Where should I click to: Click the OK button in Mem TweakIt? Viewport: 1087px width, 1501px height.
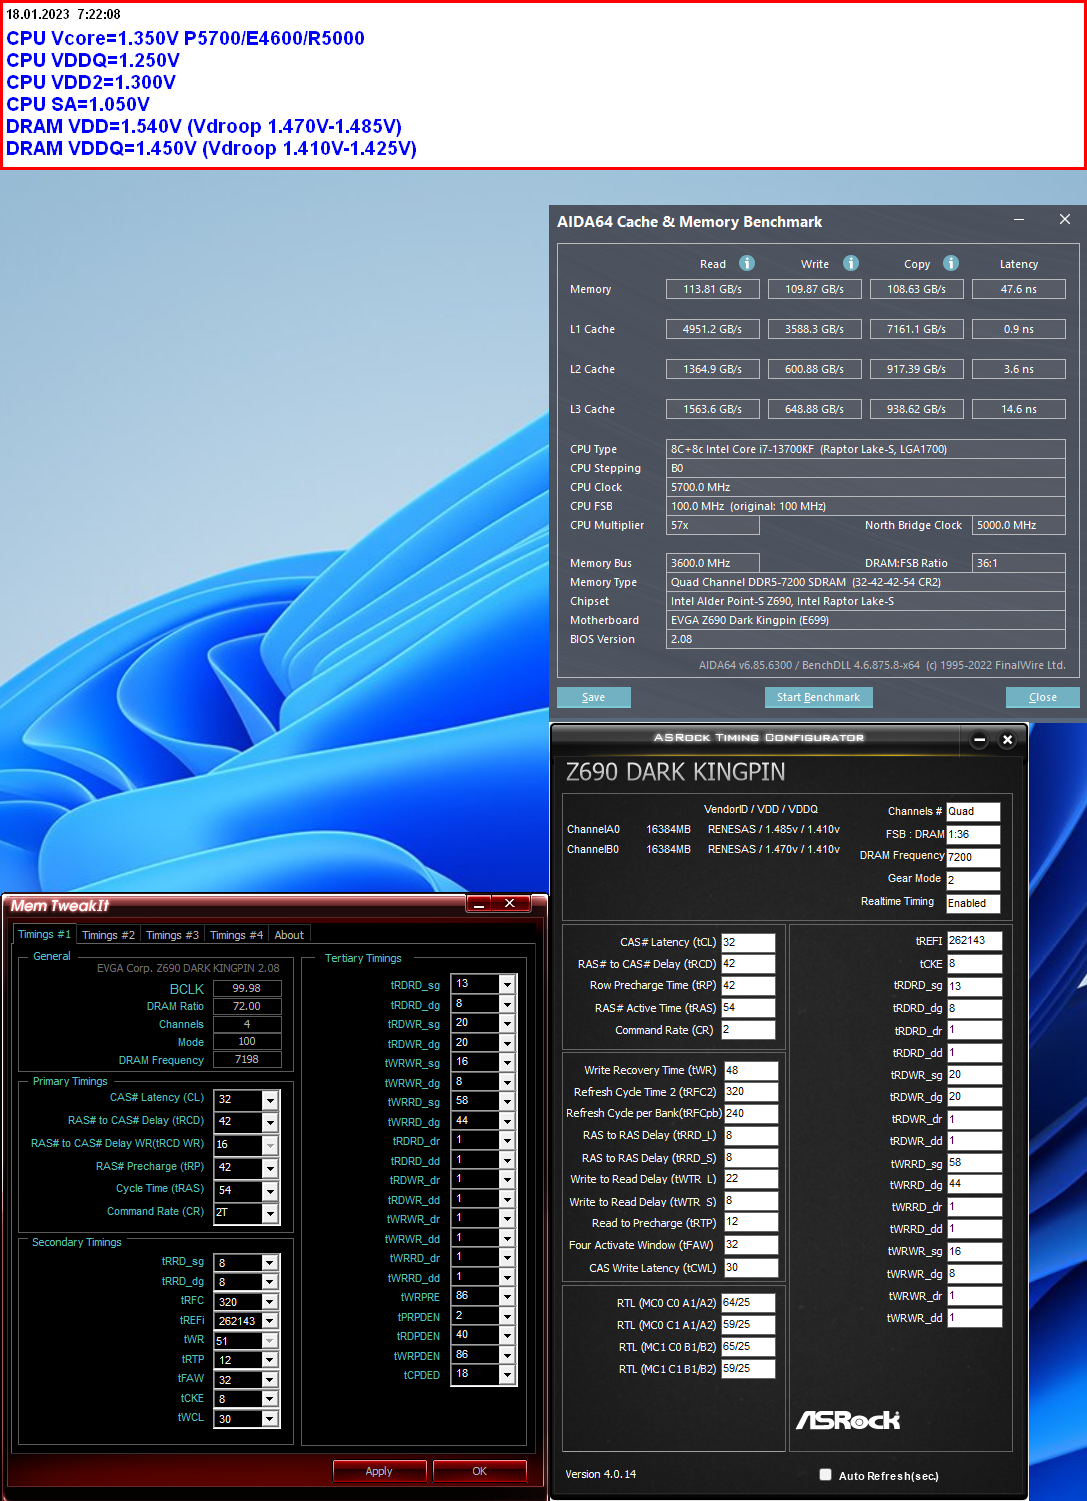tap(479, 1471)
